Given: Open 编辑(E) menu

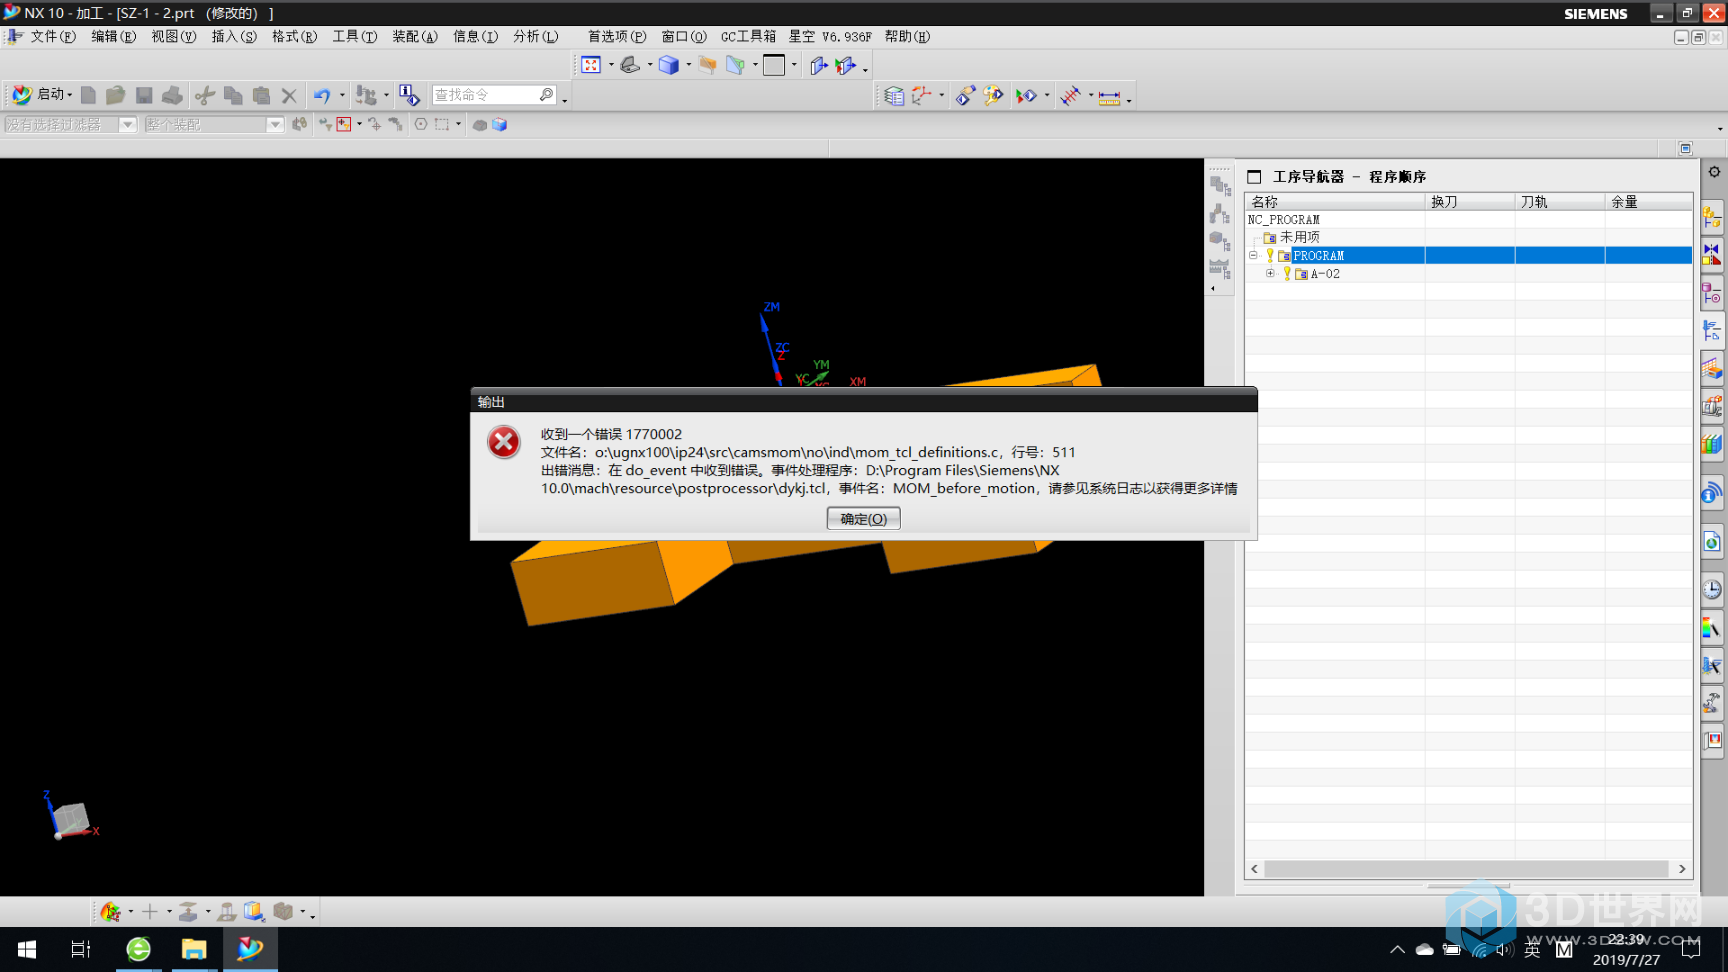Looking at the screenshot, I should (x=113, y=37).
